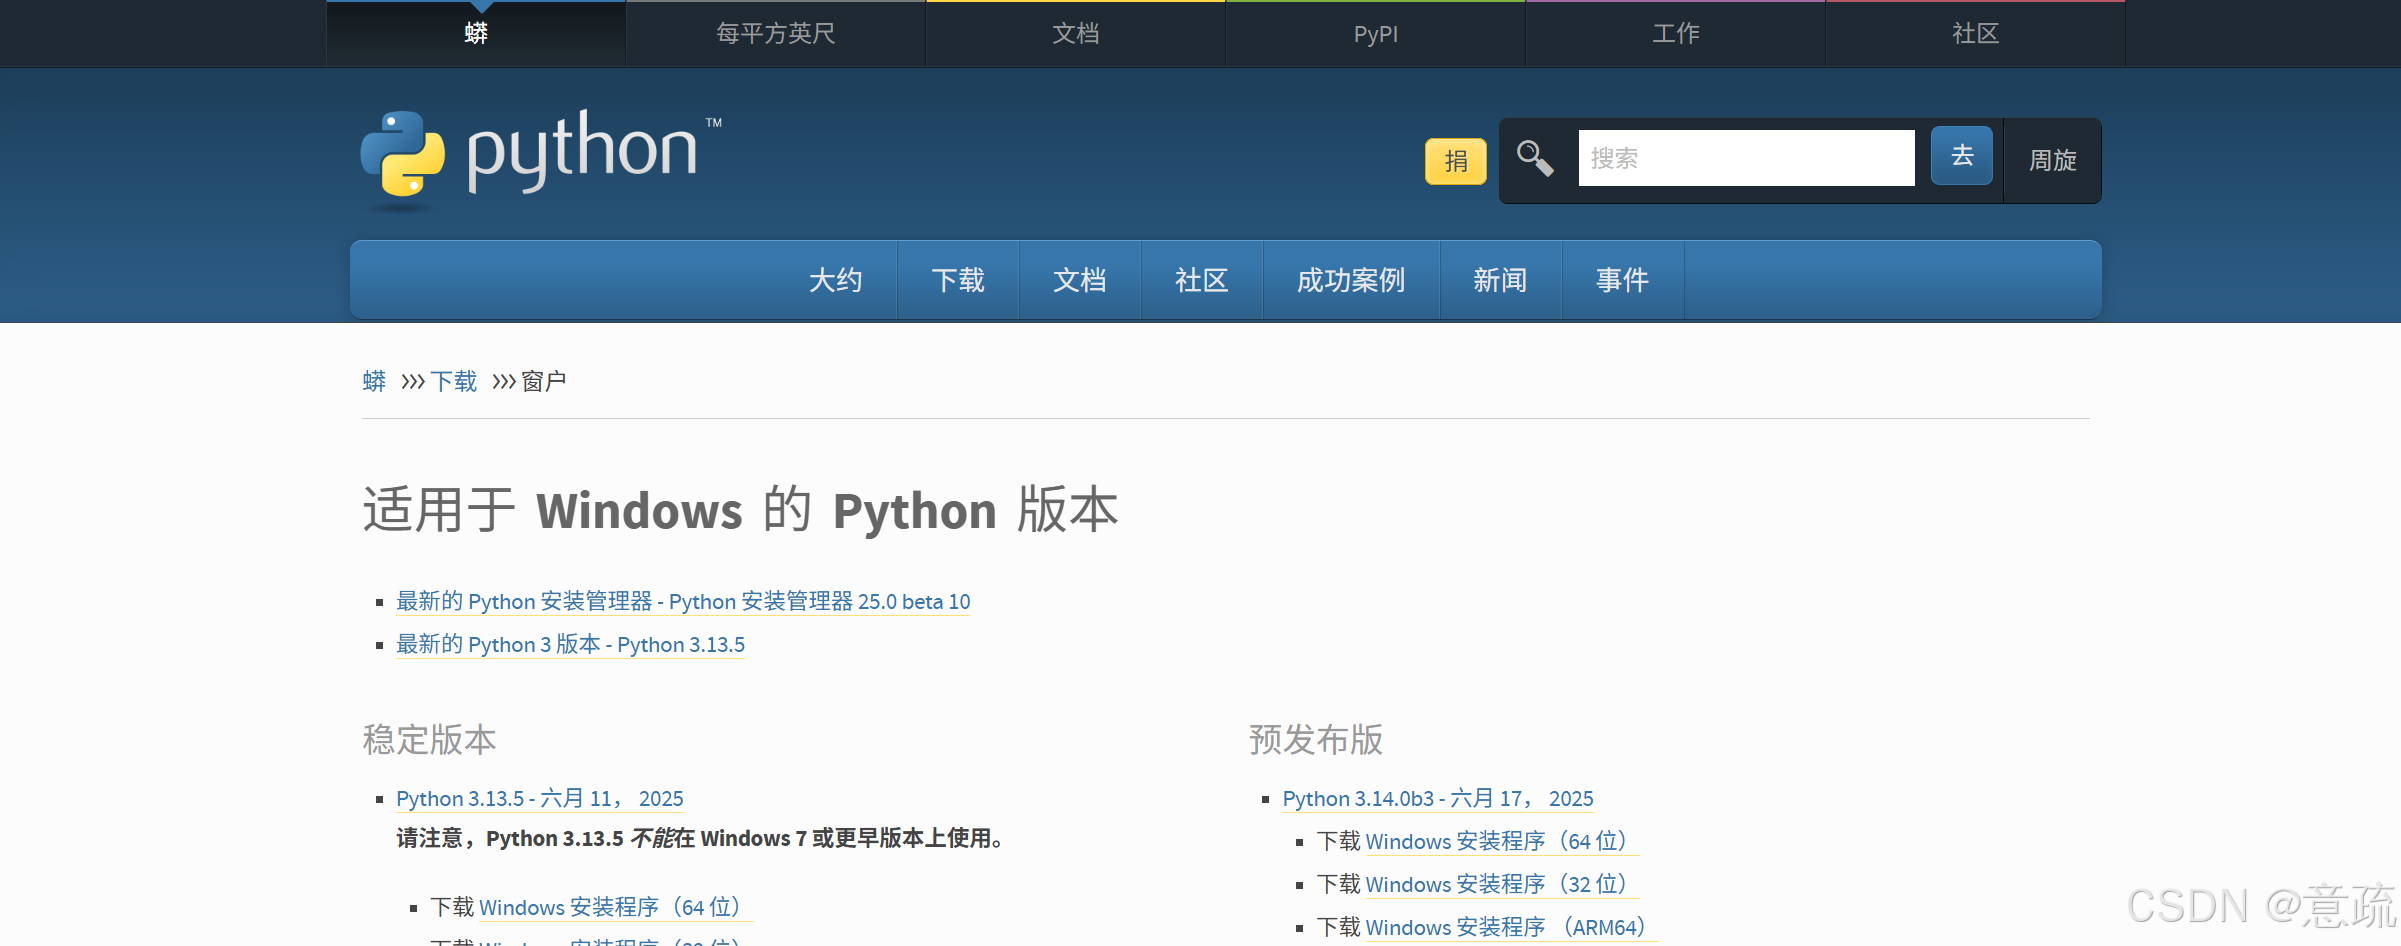Open the 大约 main navigation menu
Image resolution: width=2401 pixels, height=946 pixels.
(836, 280)
